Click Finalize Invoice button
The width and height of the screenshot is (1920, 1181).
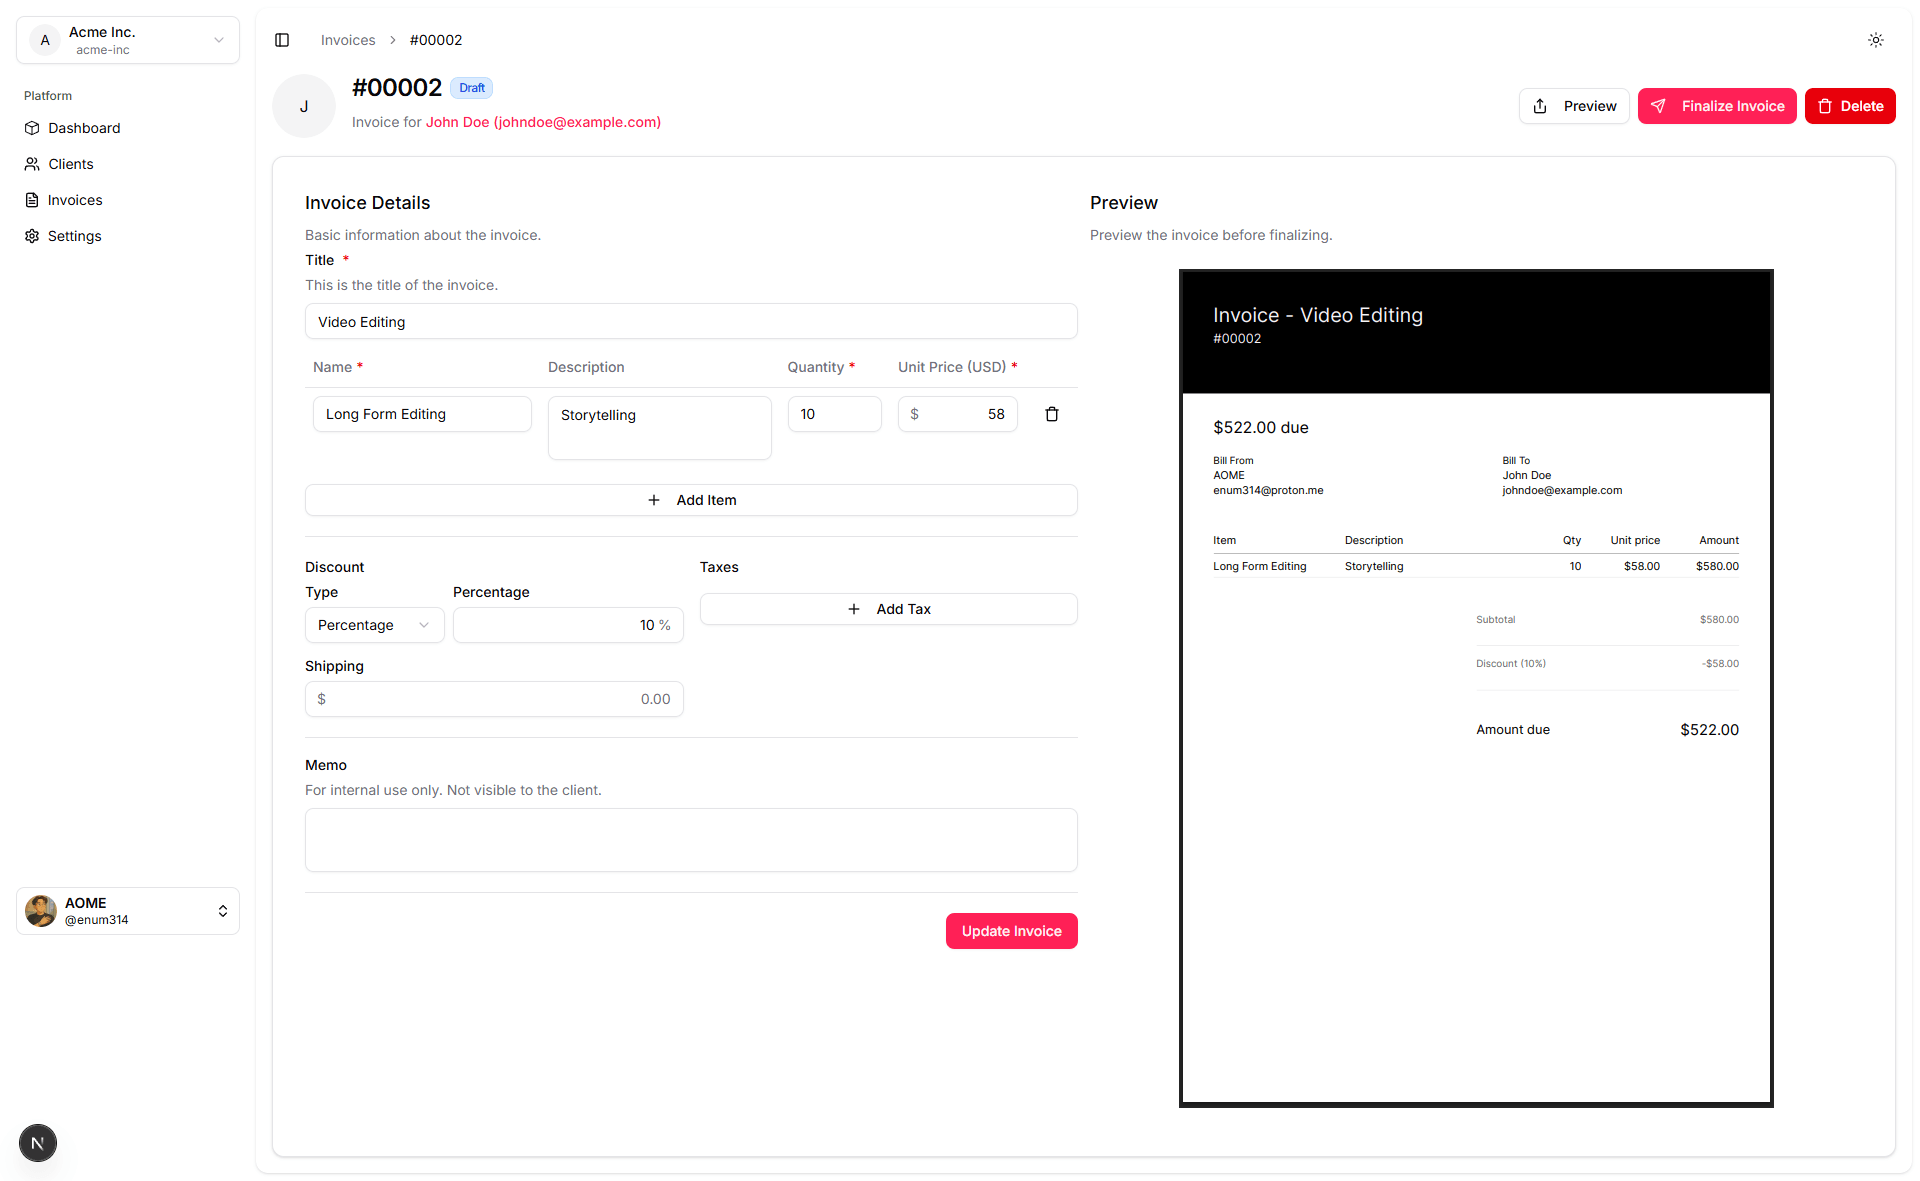click(x=1717, y=106)
